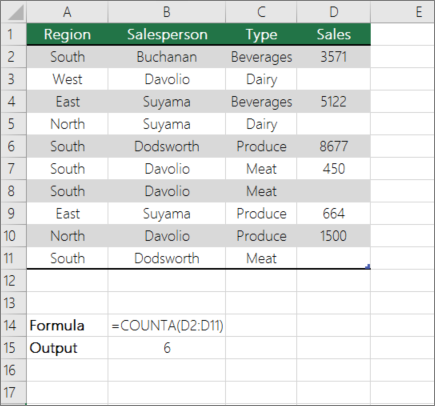Click the Region header cell

coord(67,34)
